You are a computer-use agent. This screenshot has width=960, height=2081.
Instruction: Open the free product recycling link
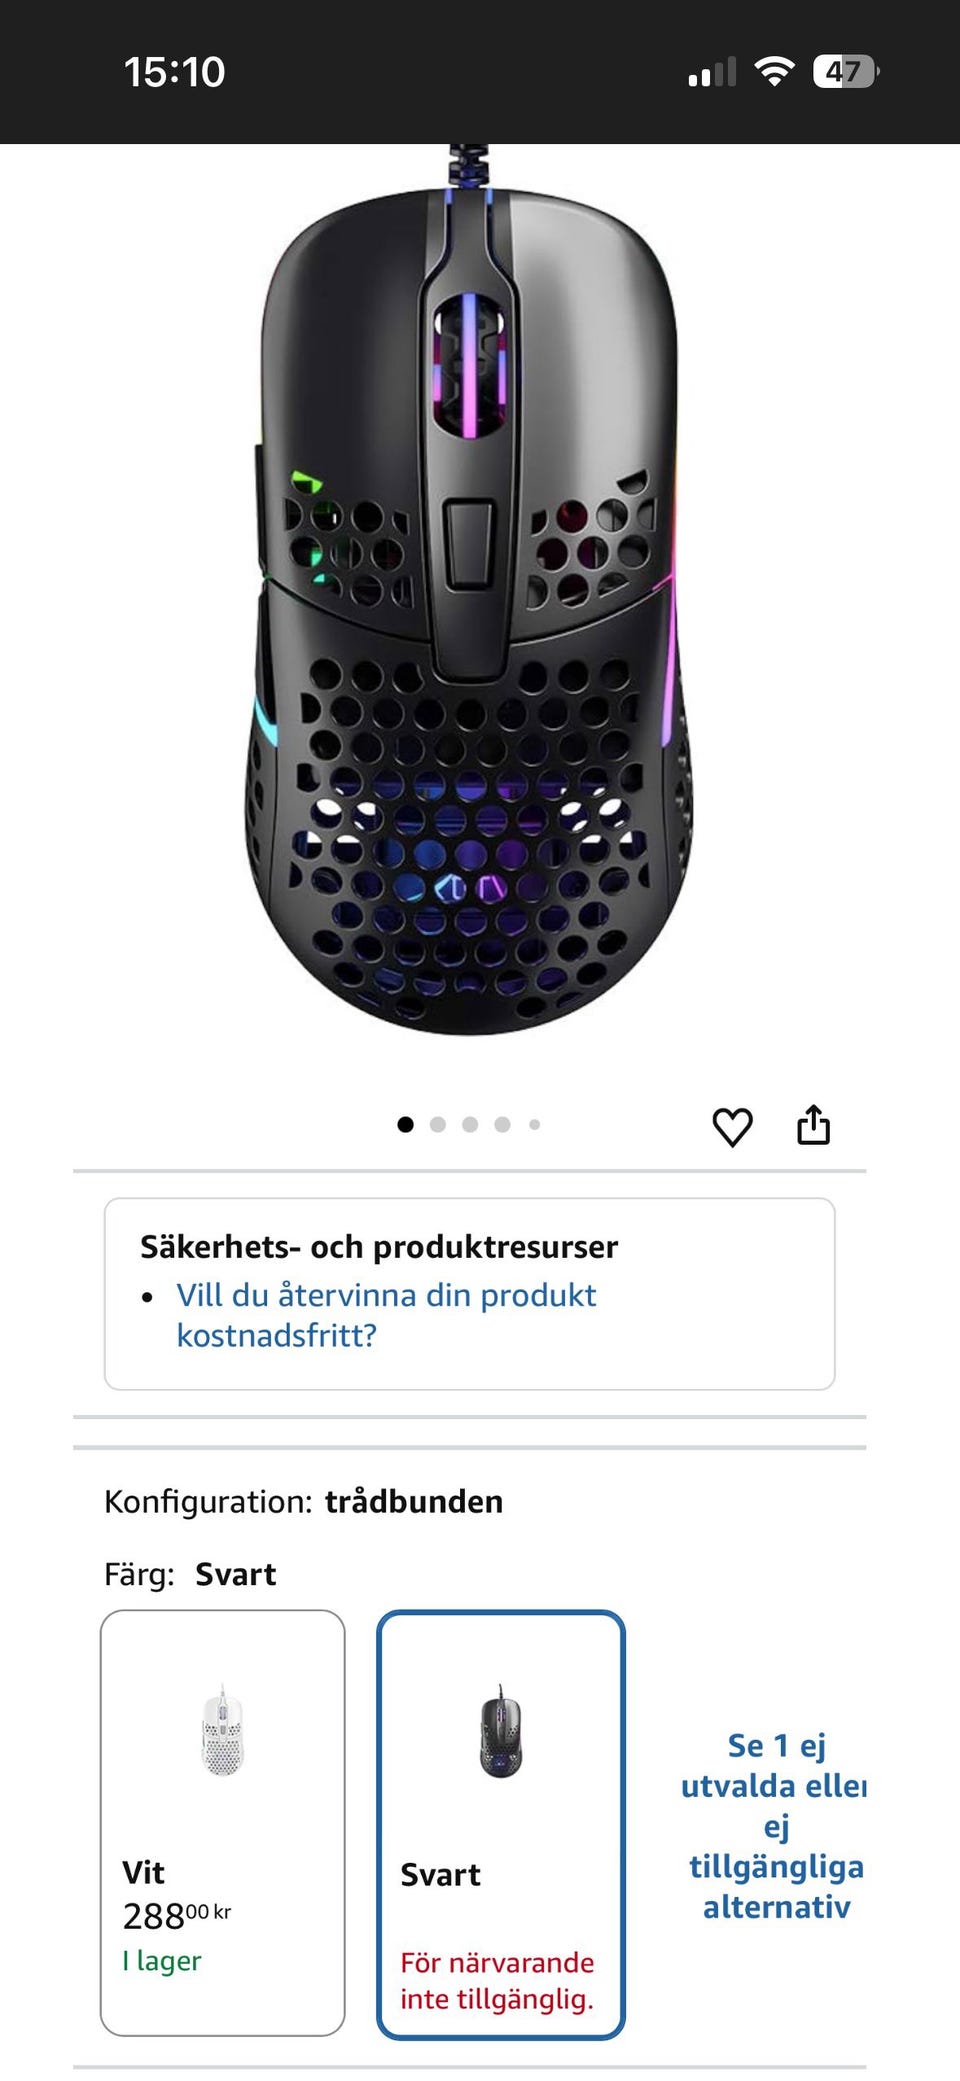click(x=386, y=1315)
